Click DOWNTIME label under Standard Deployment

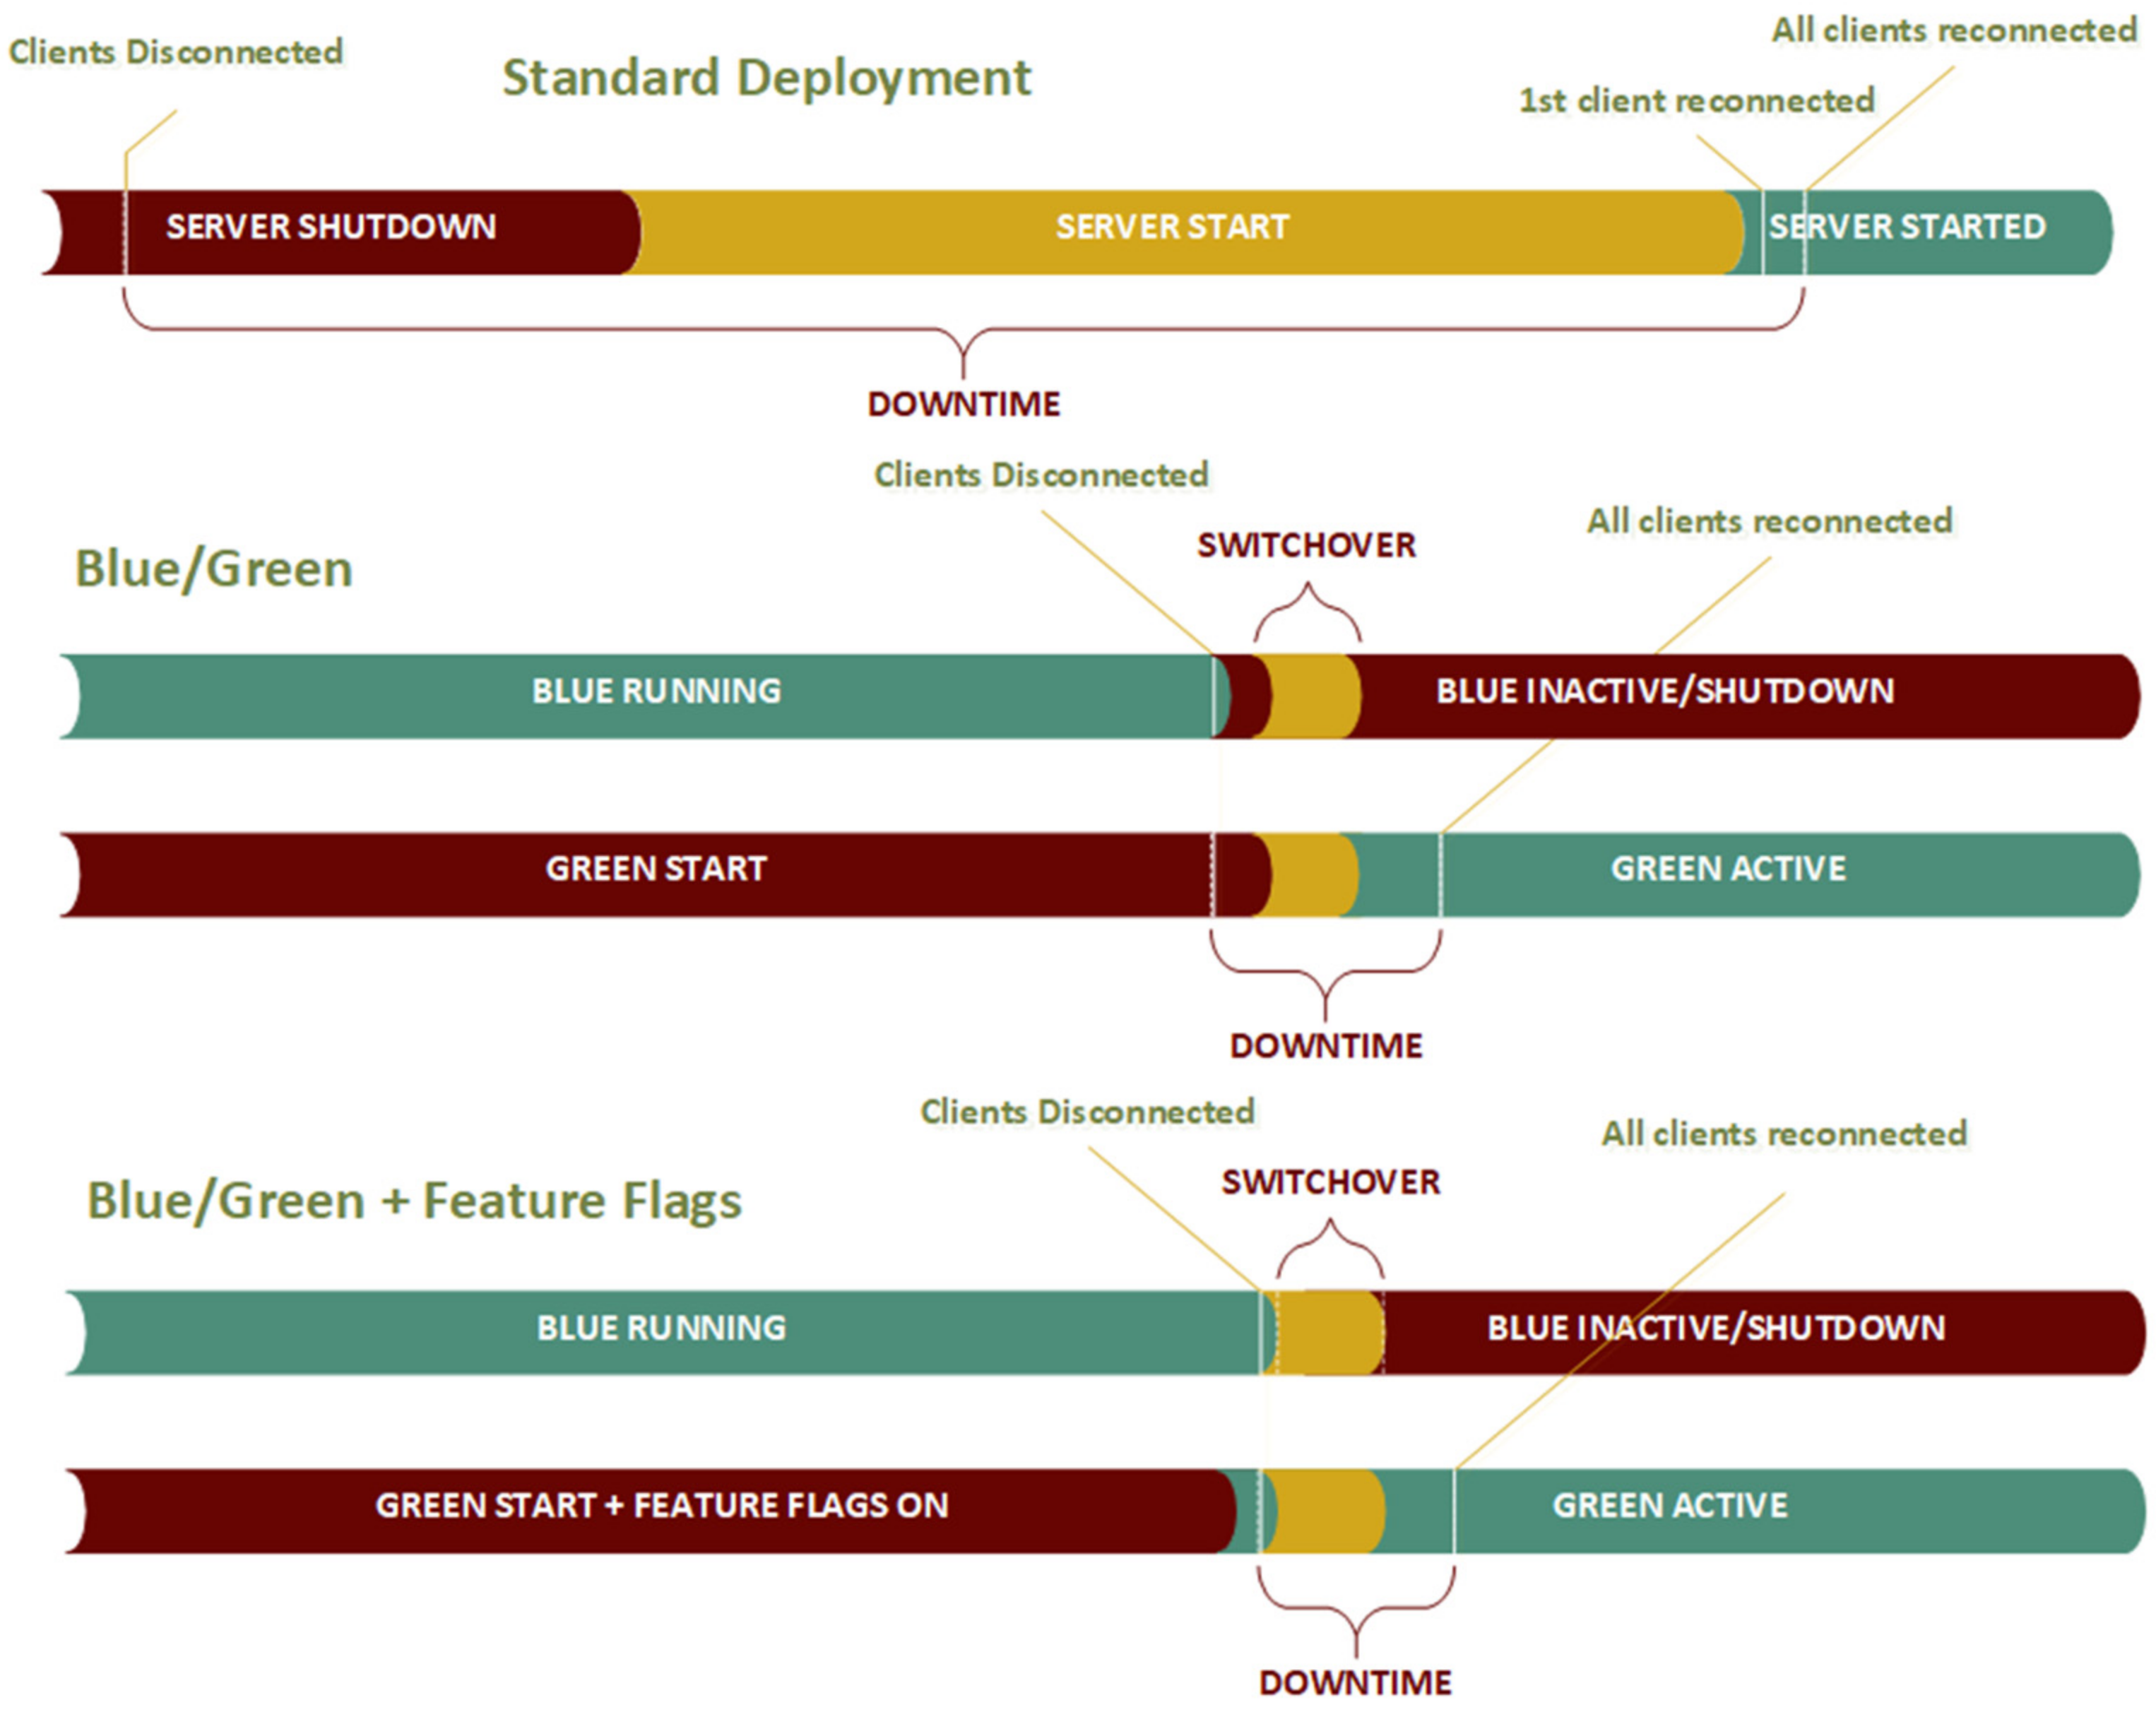click(x=964, y=405)
